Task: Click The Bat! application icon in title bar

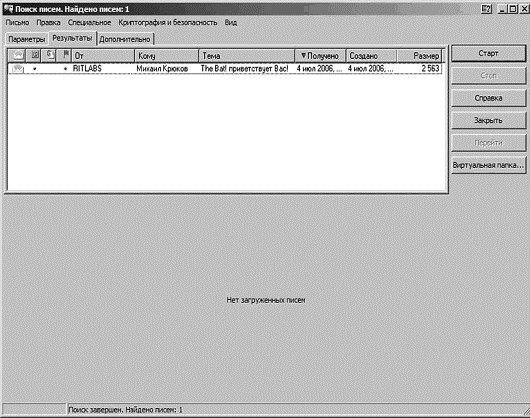Action: pos(8,8)
